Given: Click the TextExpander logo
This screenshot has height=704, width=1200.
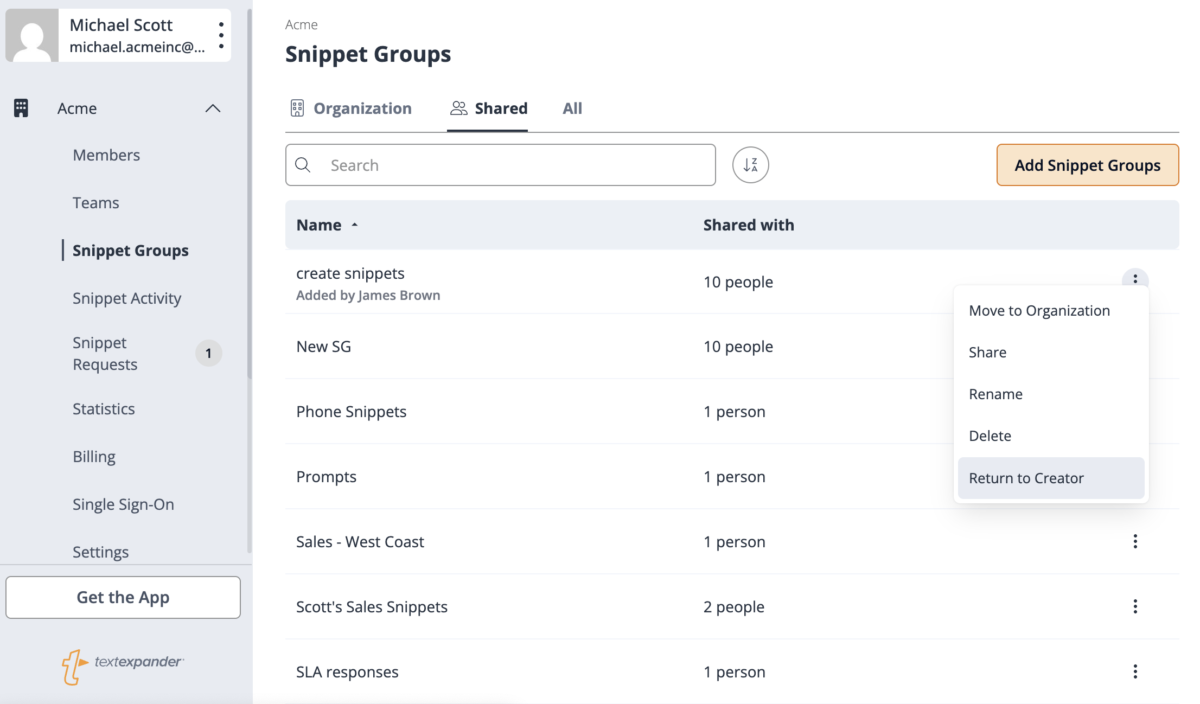Looking at the screenshot, I should click(122, 664).
